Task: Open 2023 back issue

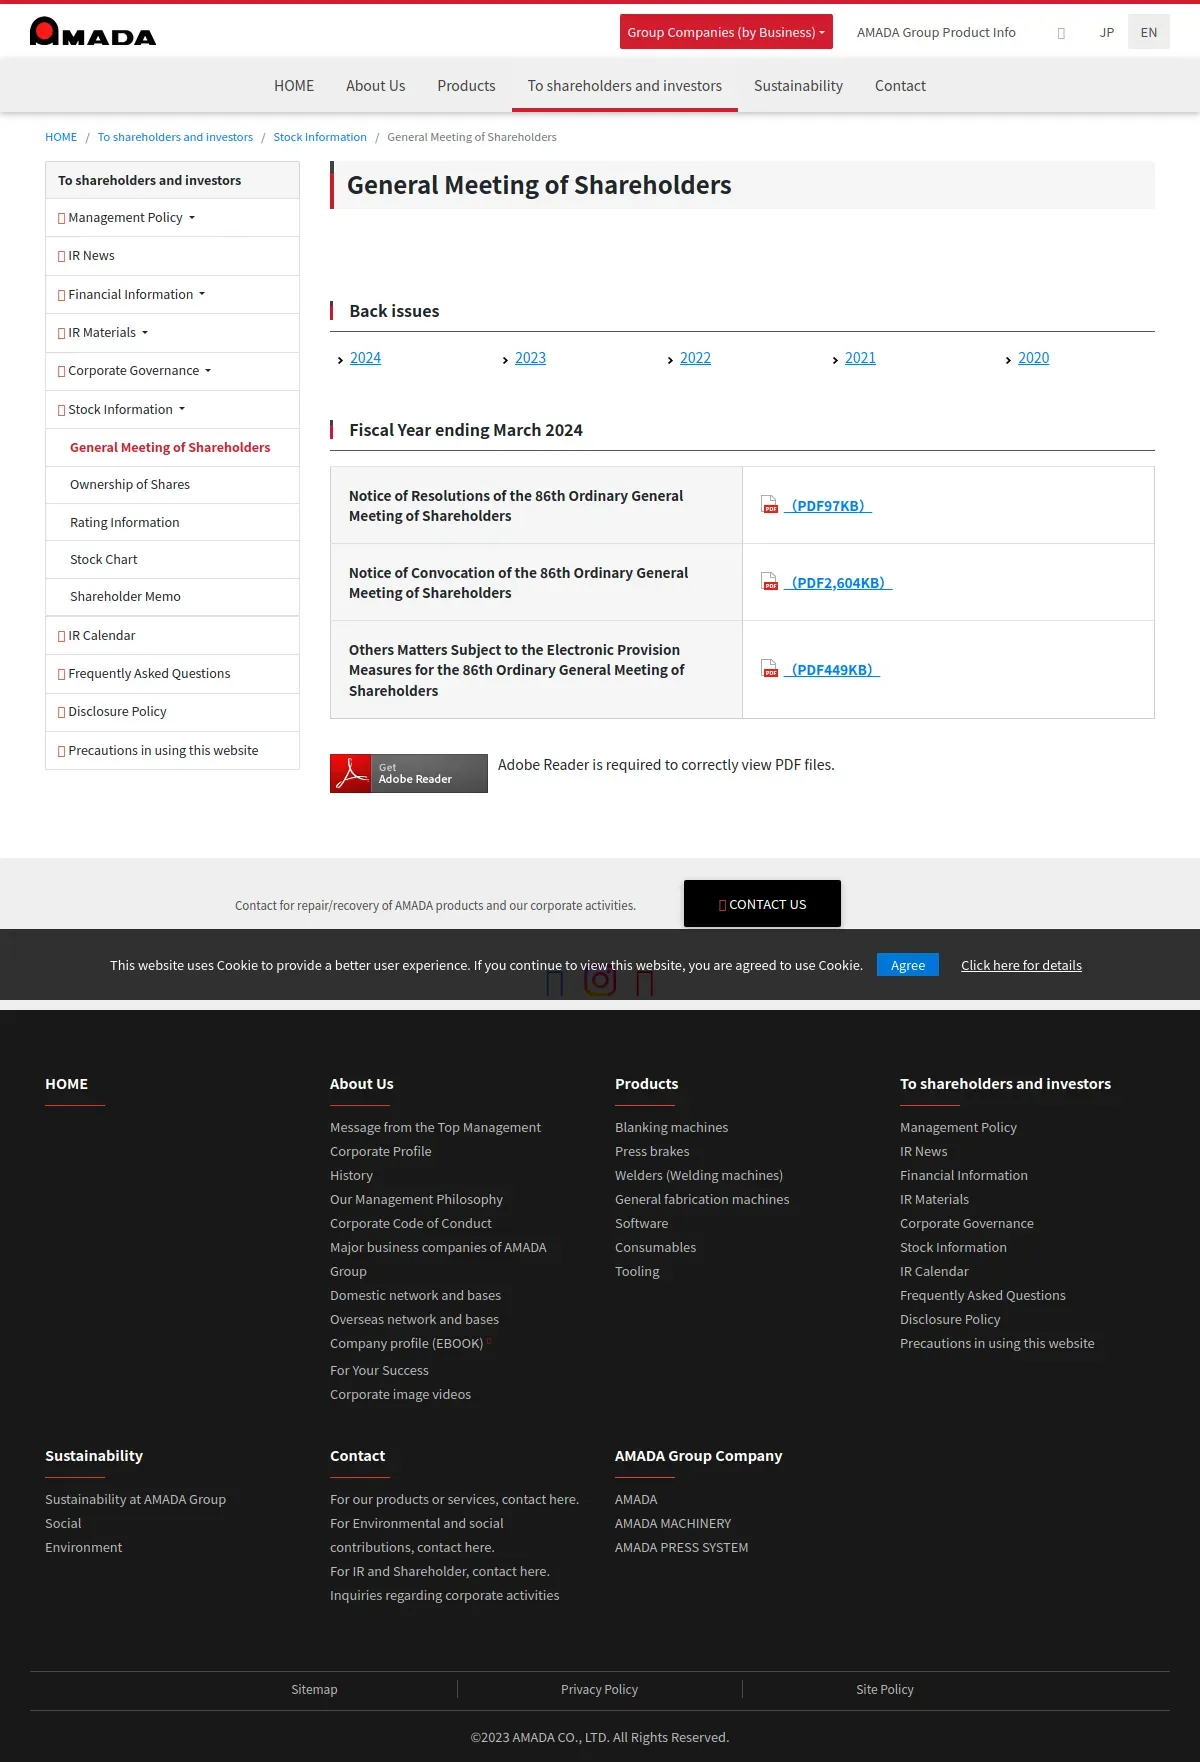Action: click(530, 358)
